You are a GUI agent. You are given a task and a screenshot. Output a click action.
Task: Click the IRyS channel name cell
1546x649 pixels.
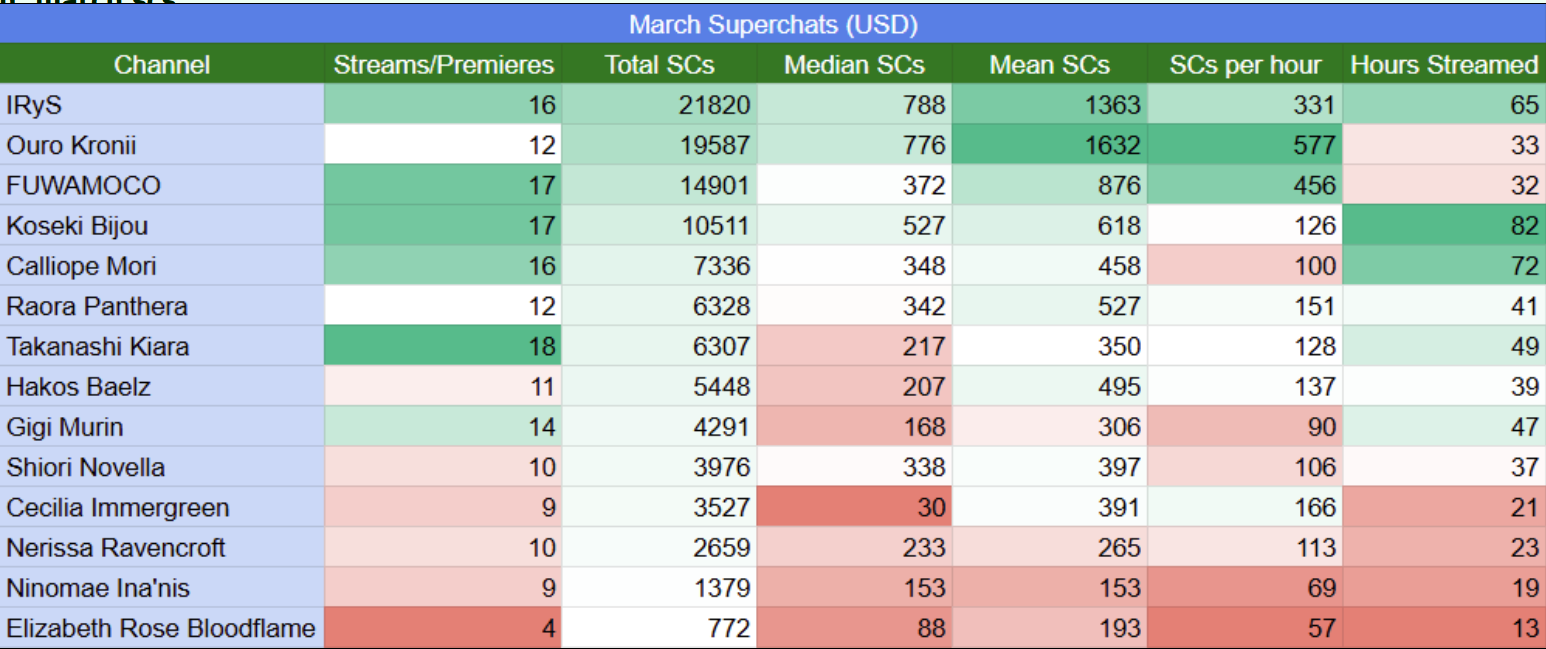(162, 105)
